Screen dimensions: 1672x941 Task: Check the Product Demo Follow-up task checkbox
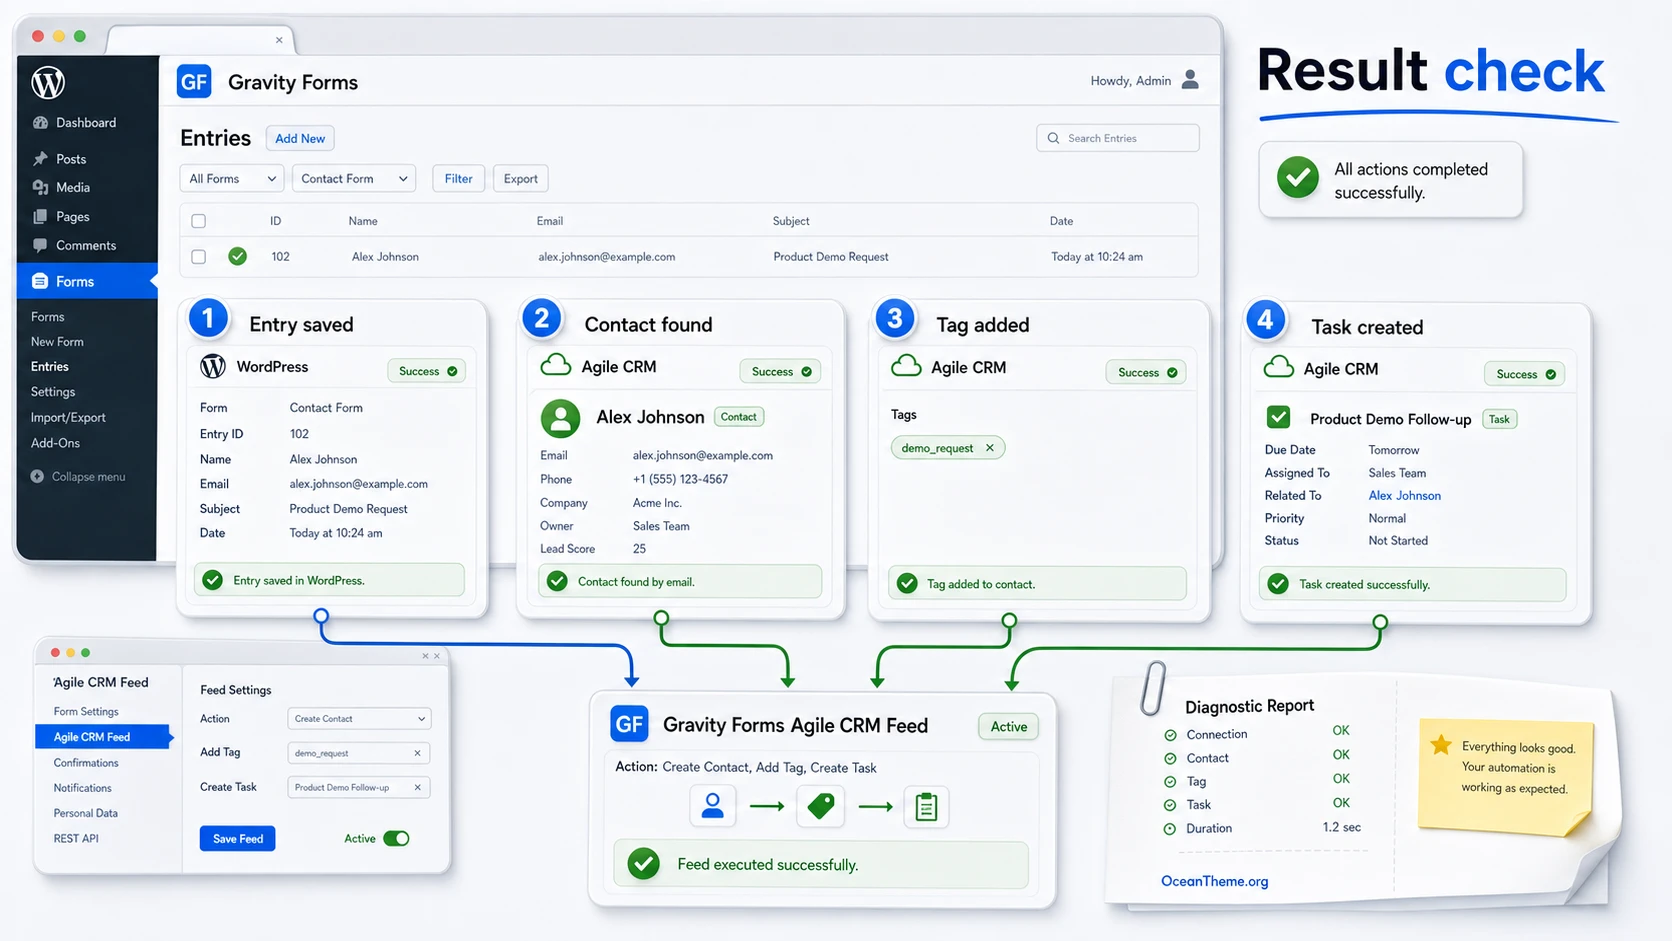tap(1278, 417)
